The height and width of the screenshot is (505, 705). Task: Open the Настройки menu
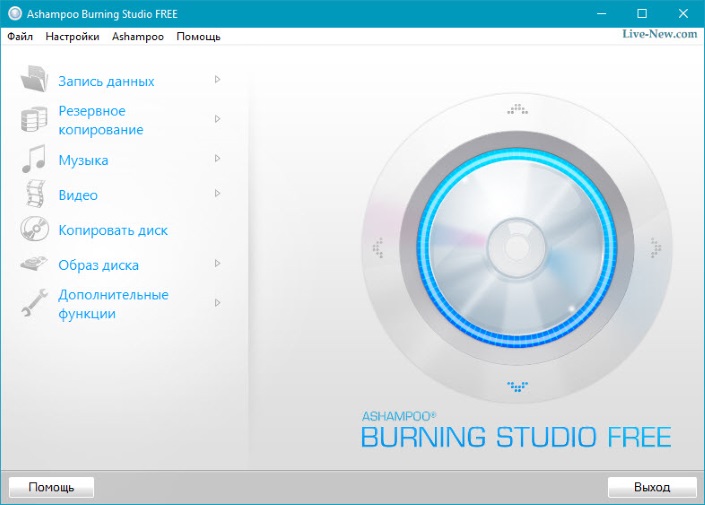72,37
